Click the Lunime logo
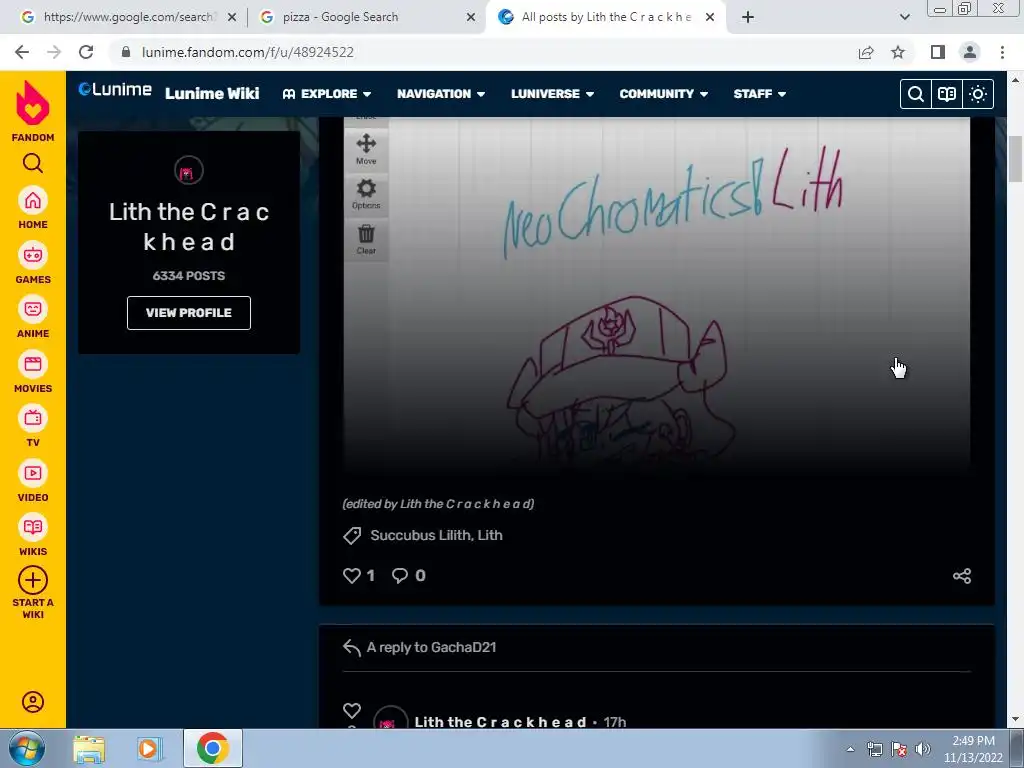Viewport: 1024px width, 768px height. click(x=115, y=89)
